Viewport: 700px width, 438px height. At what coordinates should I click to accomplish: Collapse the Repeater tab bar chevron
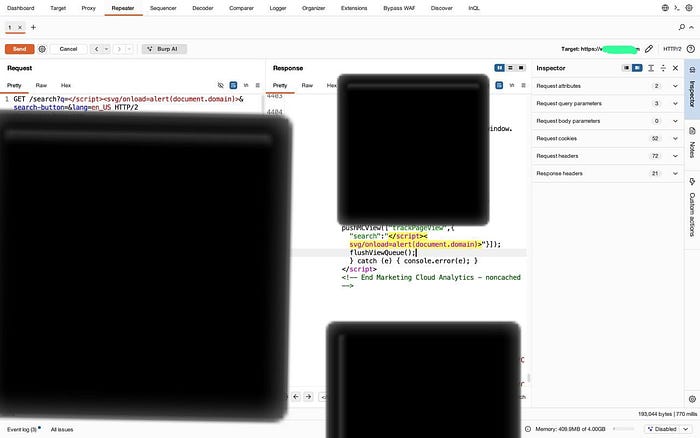[692, 27]
